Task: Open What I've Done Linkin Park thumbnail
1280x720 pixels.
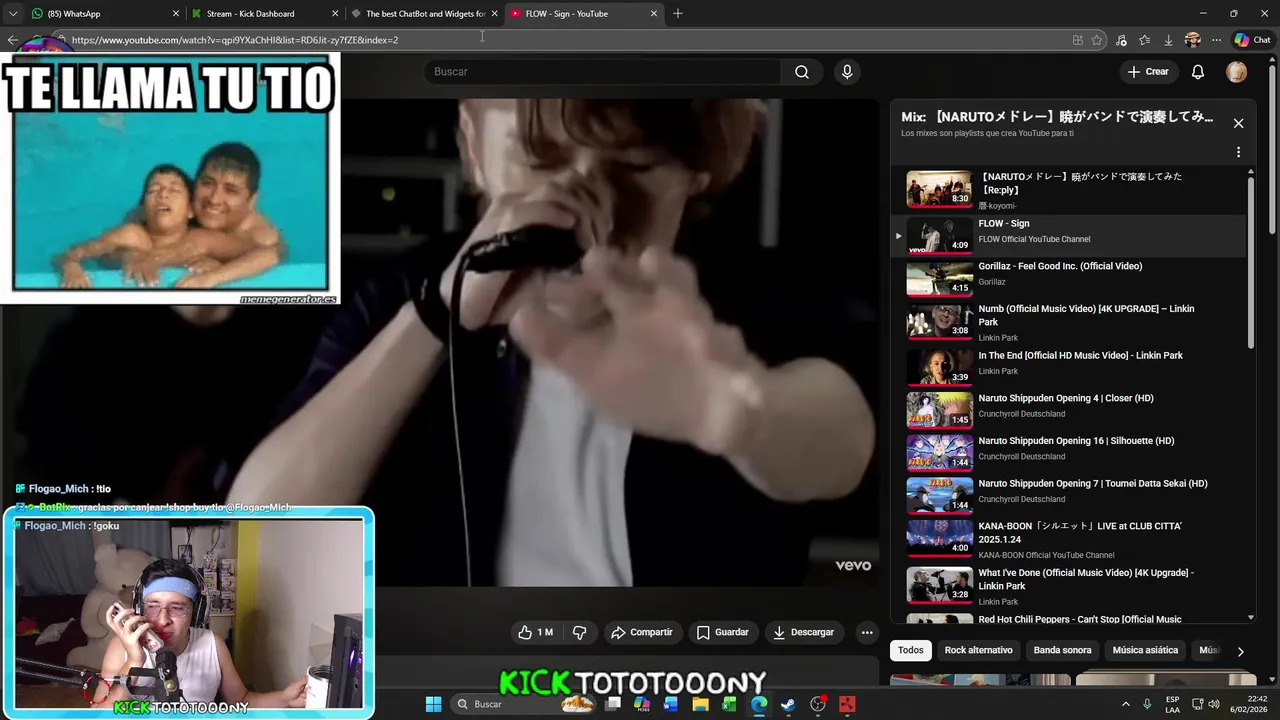Action: [x=939, y=585]
